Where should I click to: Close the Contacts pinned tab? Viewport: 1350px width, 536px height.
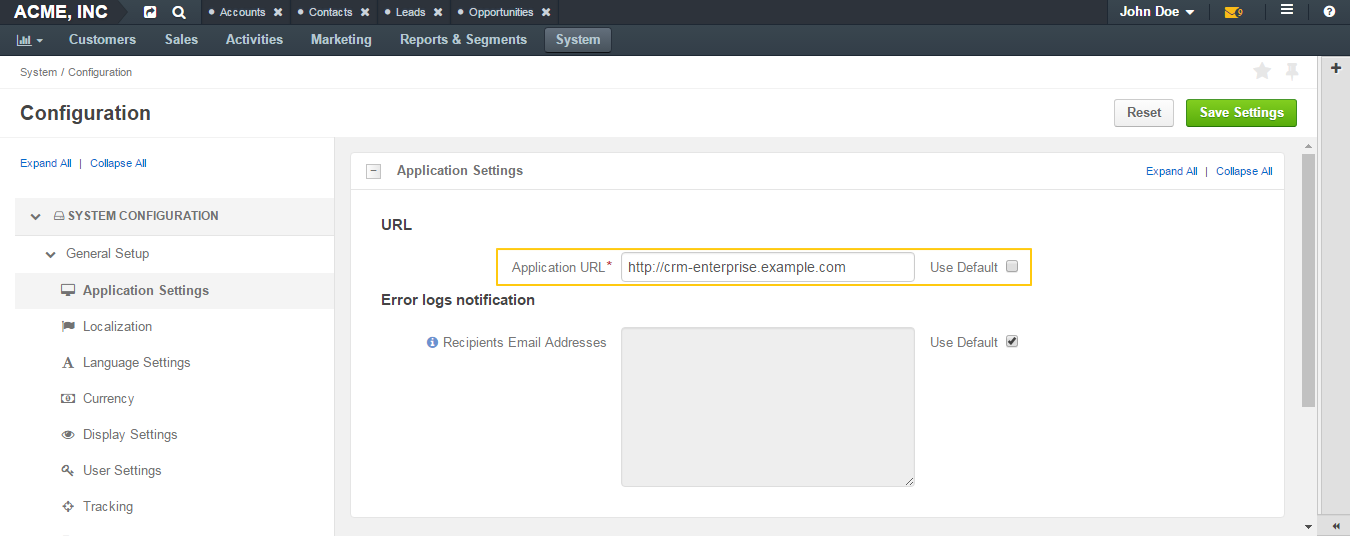pyautogui.click(x=365, y=12)
